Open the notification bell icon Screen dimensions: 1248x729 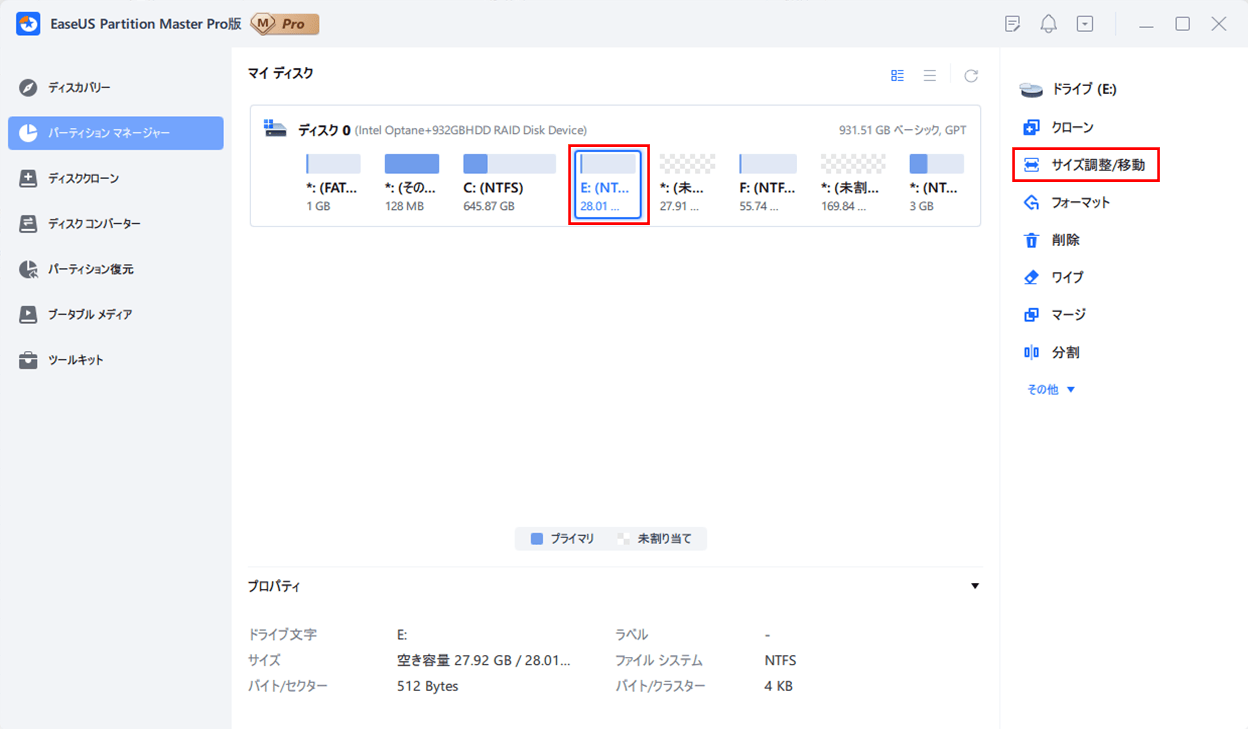click(x=1048, y=24)
